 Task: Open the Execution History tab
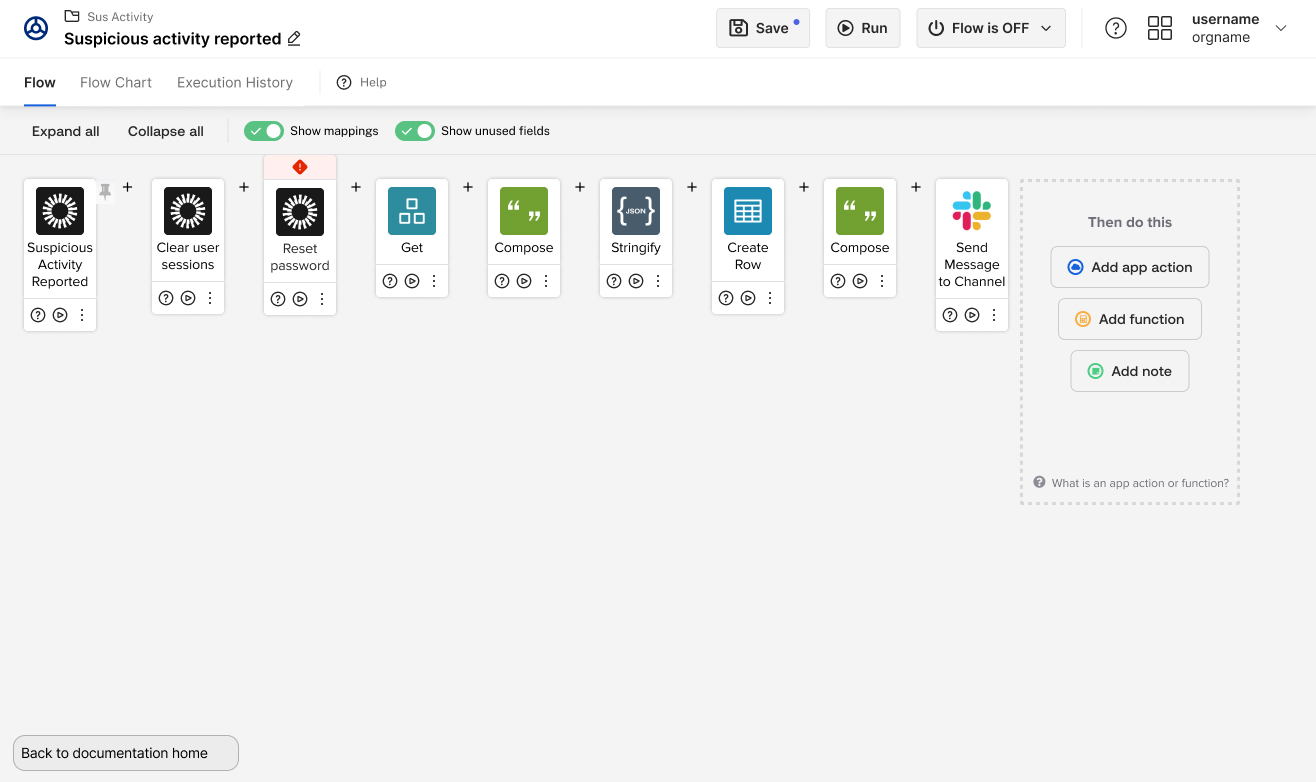coord(235,82)
